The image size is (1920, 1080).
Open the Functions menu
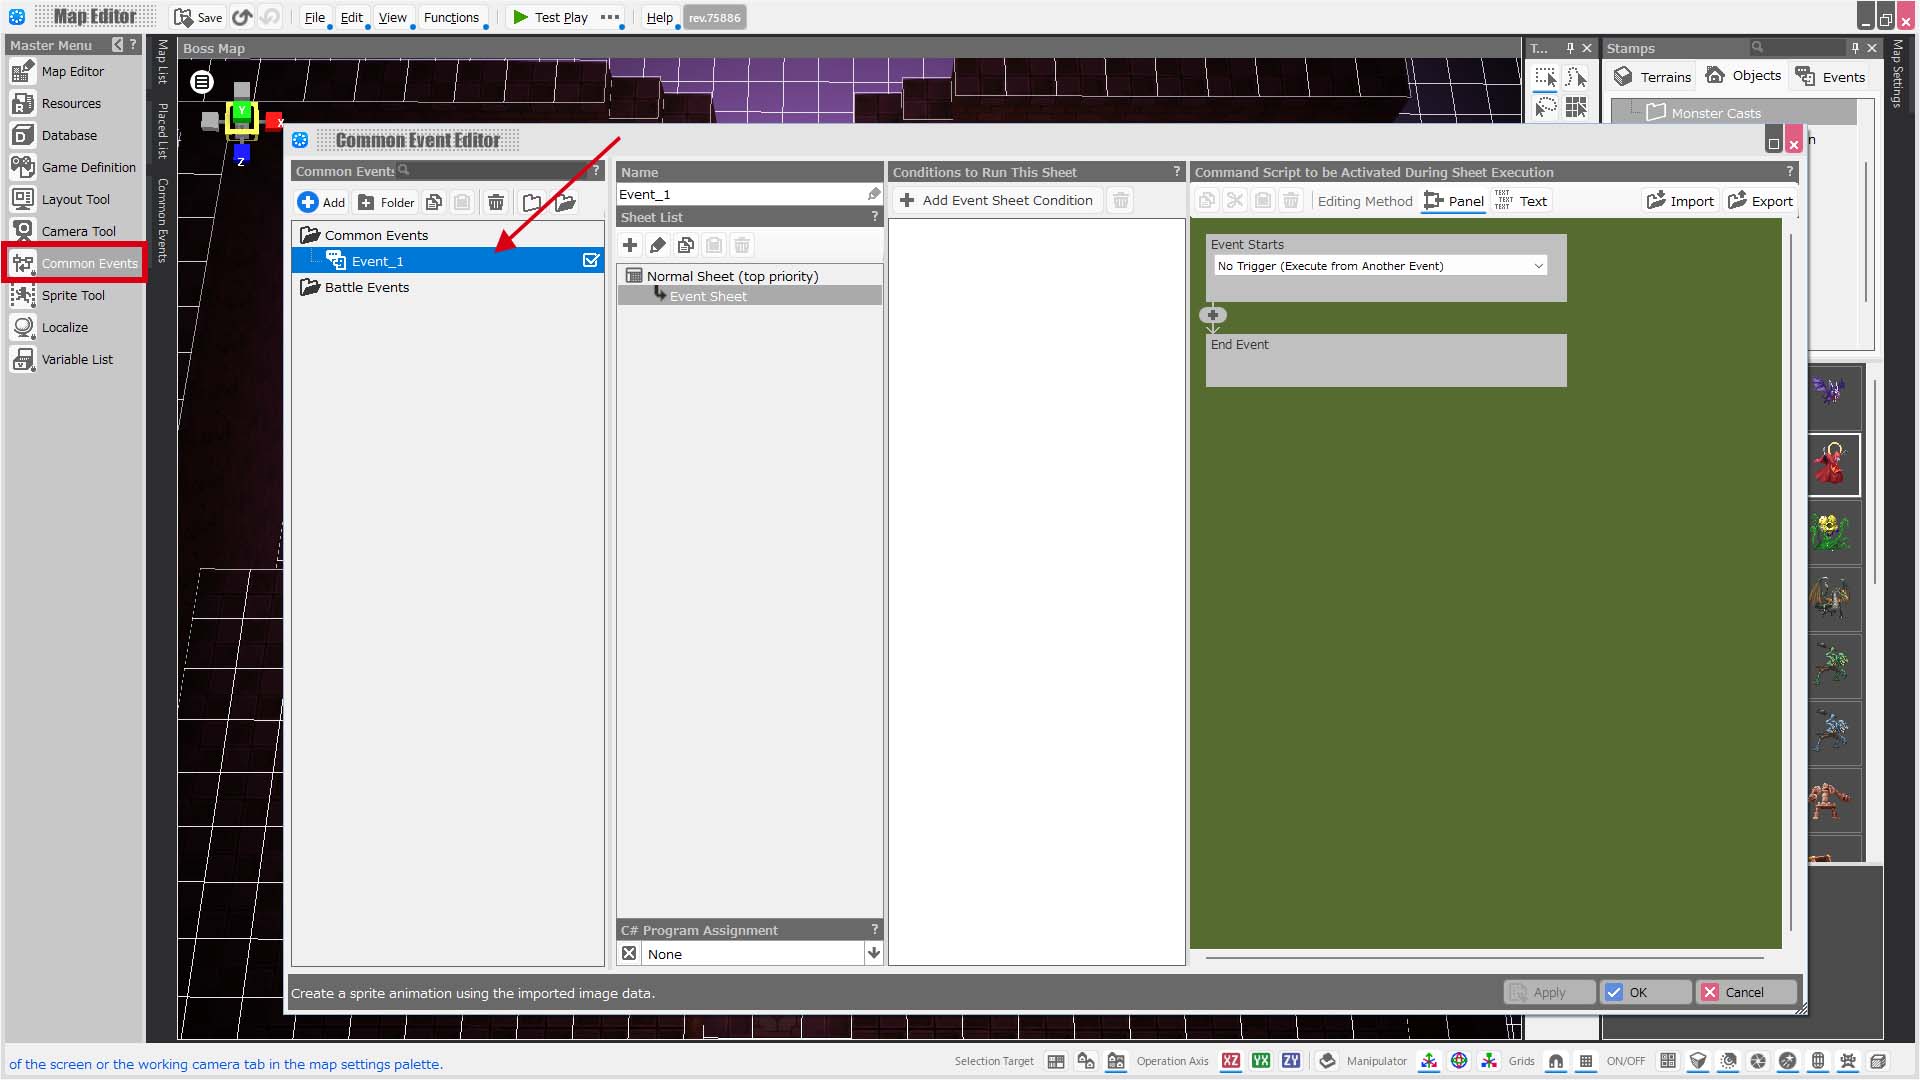pos(451,17)
